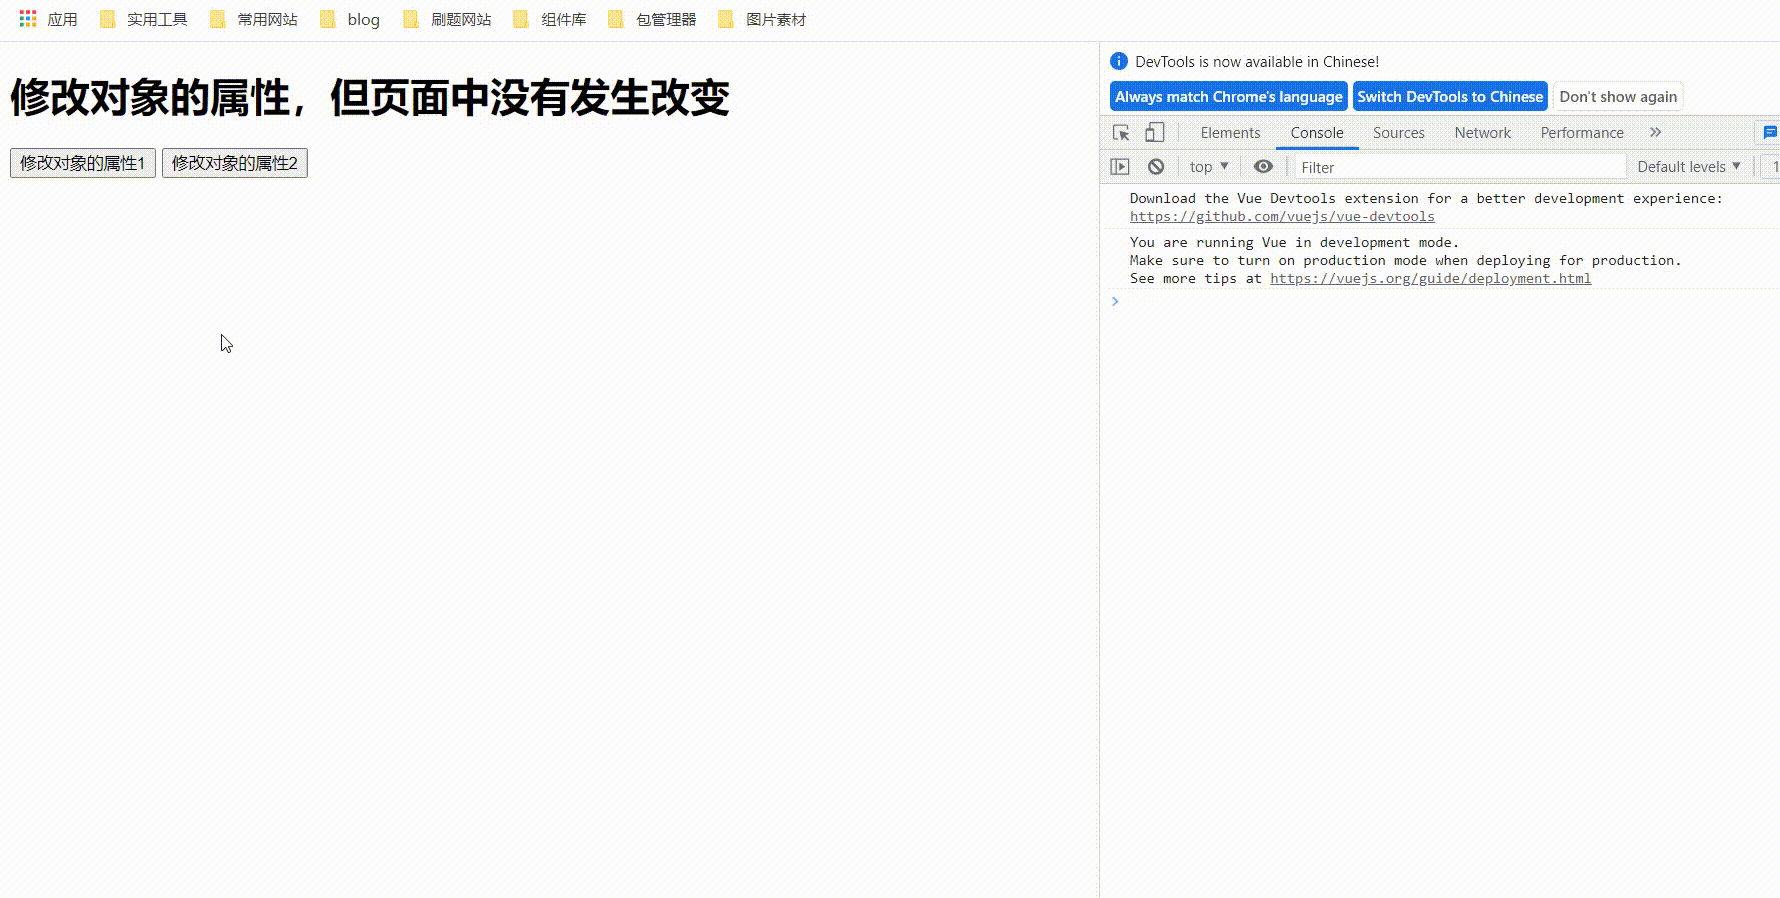Switch to the Network tab
Screen dimensions: 1780x898
point(1483,132)
